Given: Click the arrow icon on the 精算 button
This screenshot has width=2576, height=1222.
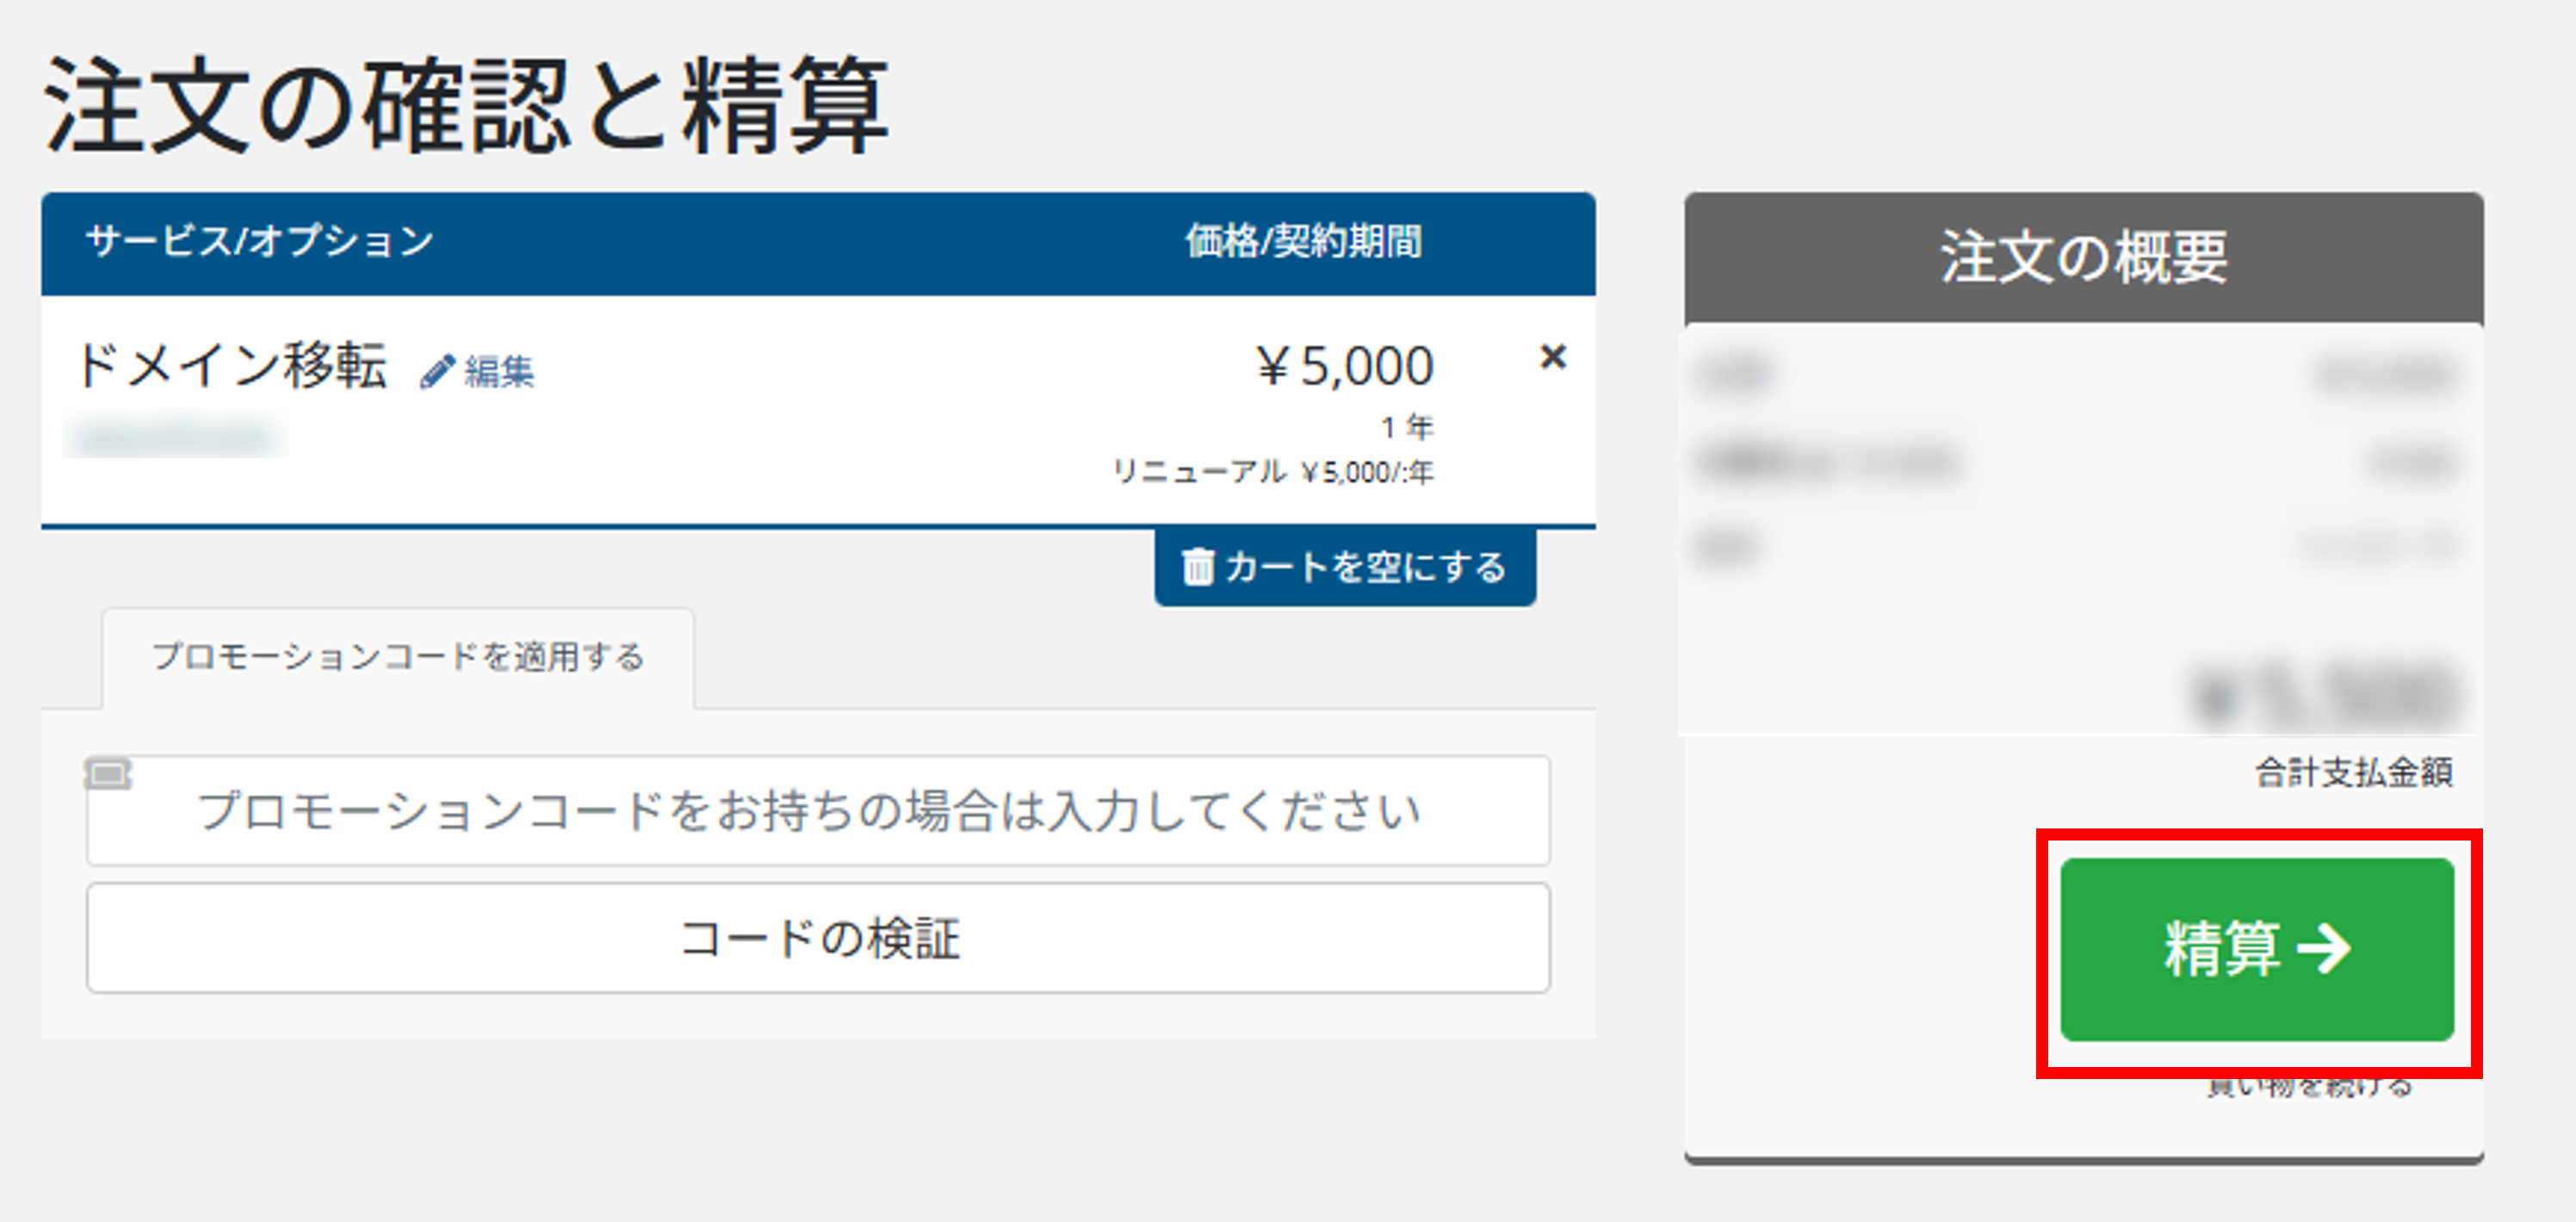Looking at the screenshot, I should [x=2324, y=948].
